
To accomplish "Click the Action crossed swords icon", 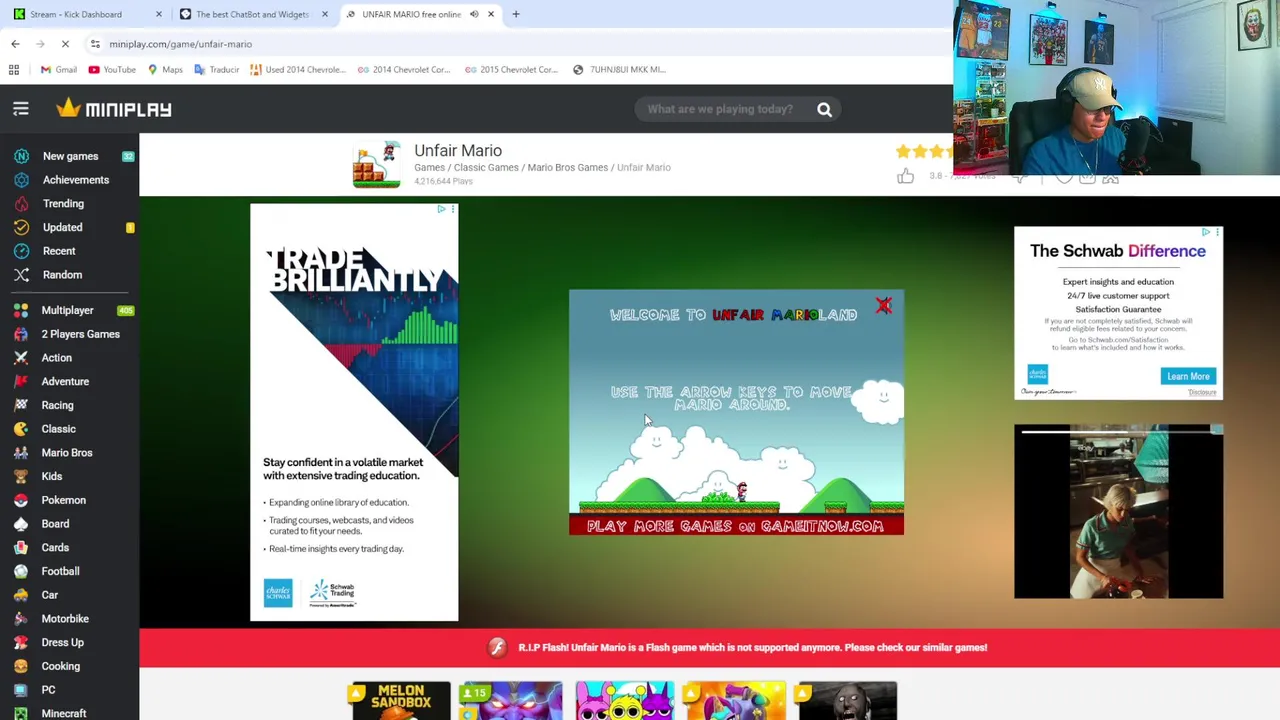I will point(21,358).
